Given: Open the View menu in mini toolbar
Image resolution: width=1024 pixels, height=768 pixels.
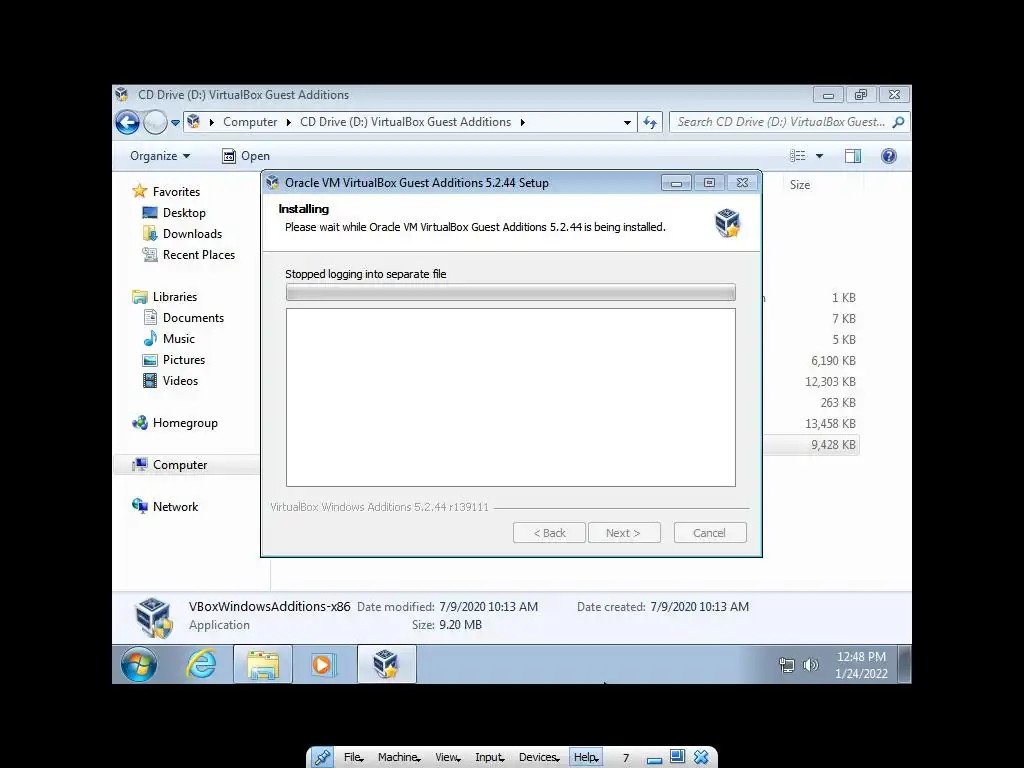Looking at the screenshot, I should (447, 757).
